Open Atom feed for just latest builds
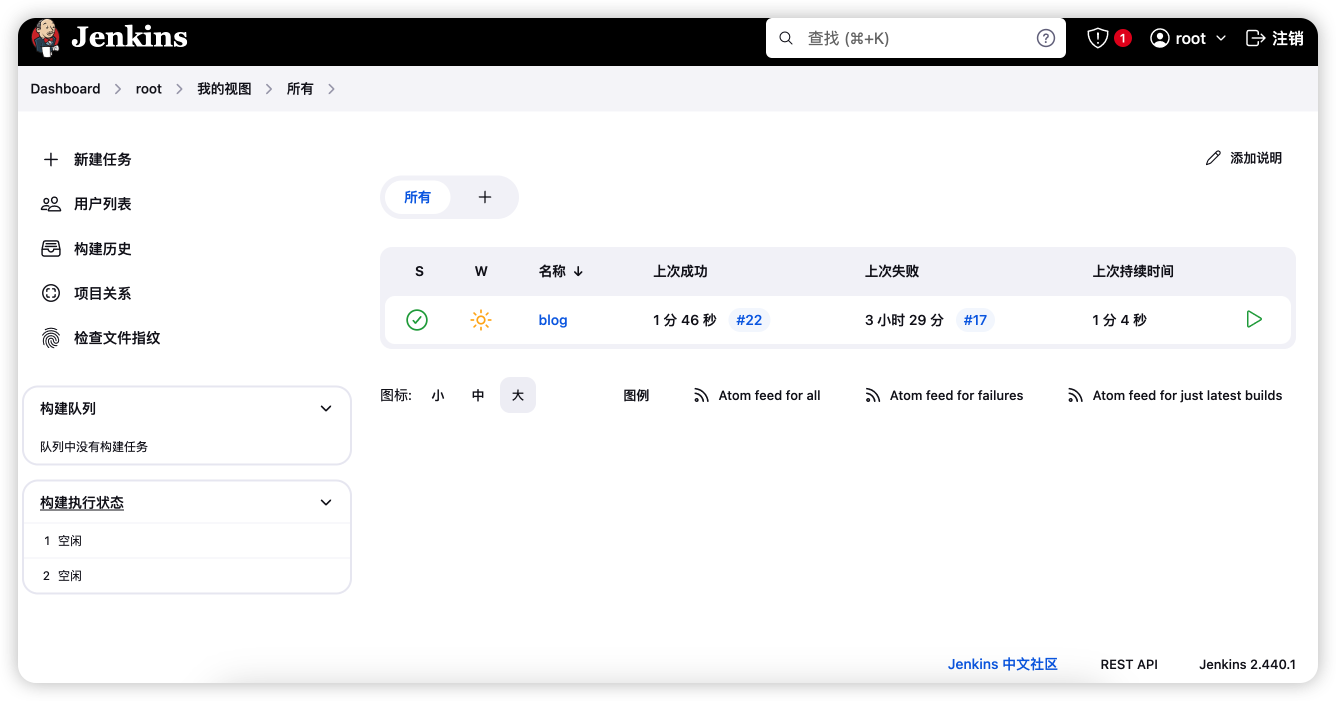 (x=1187, y=396)
